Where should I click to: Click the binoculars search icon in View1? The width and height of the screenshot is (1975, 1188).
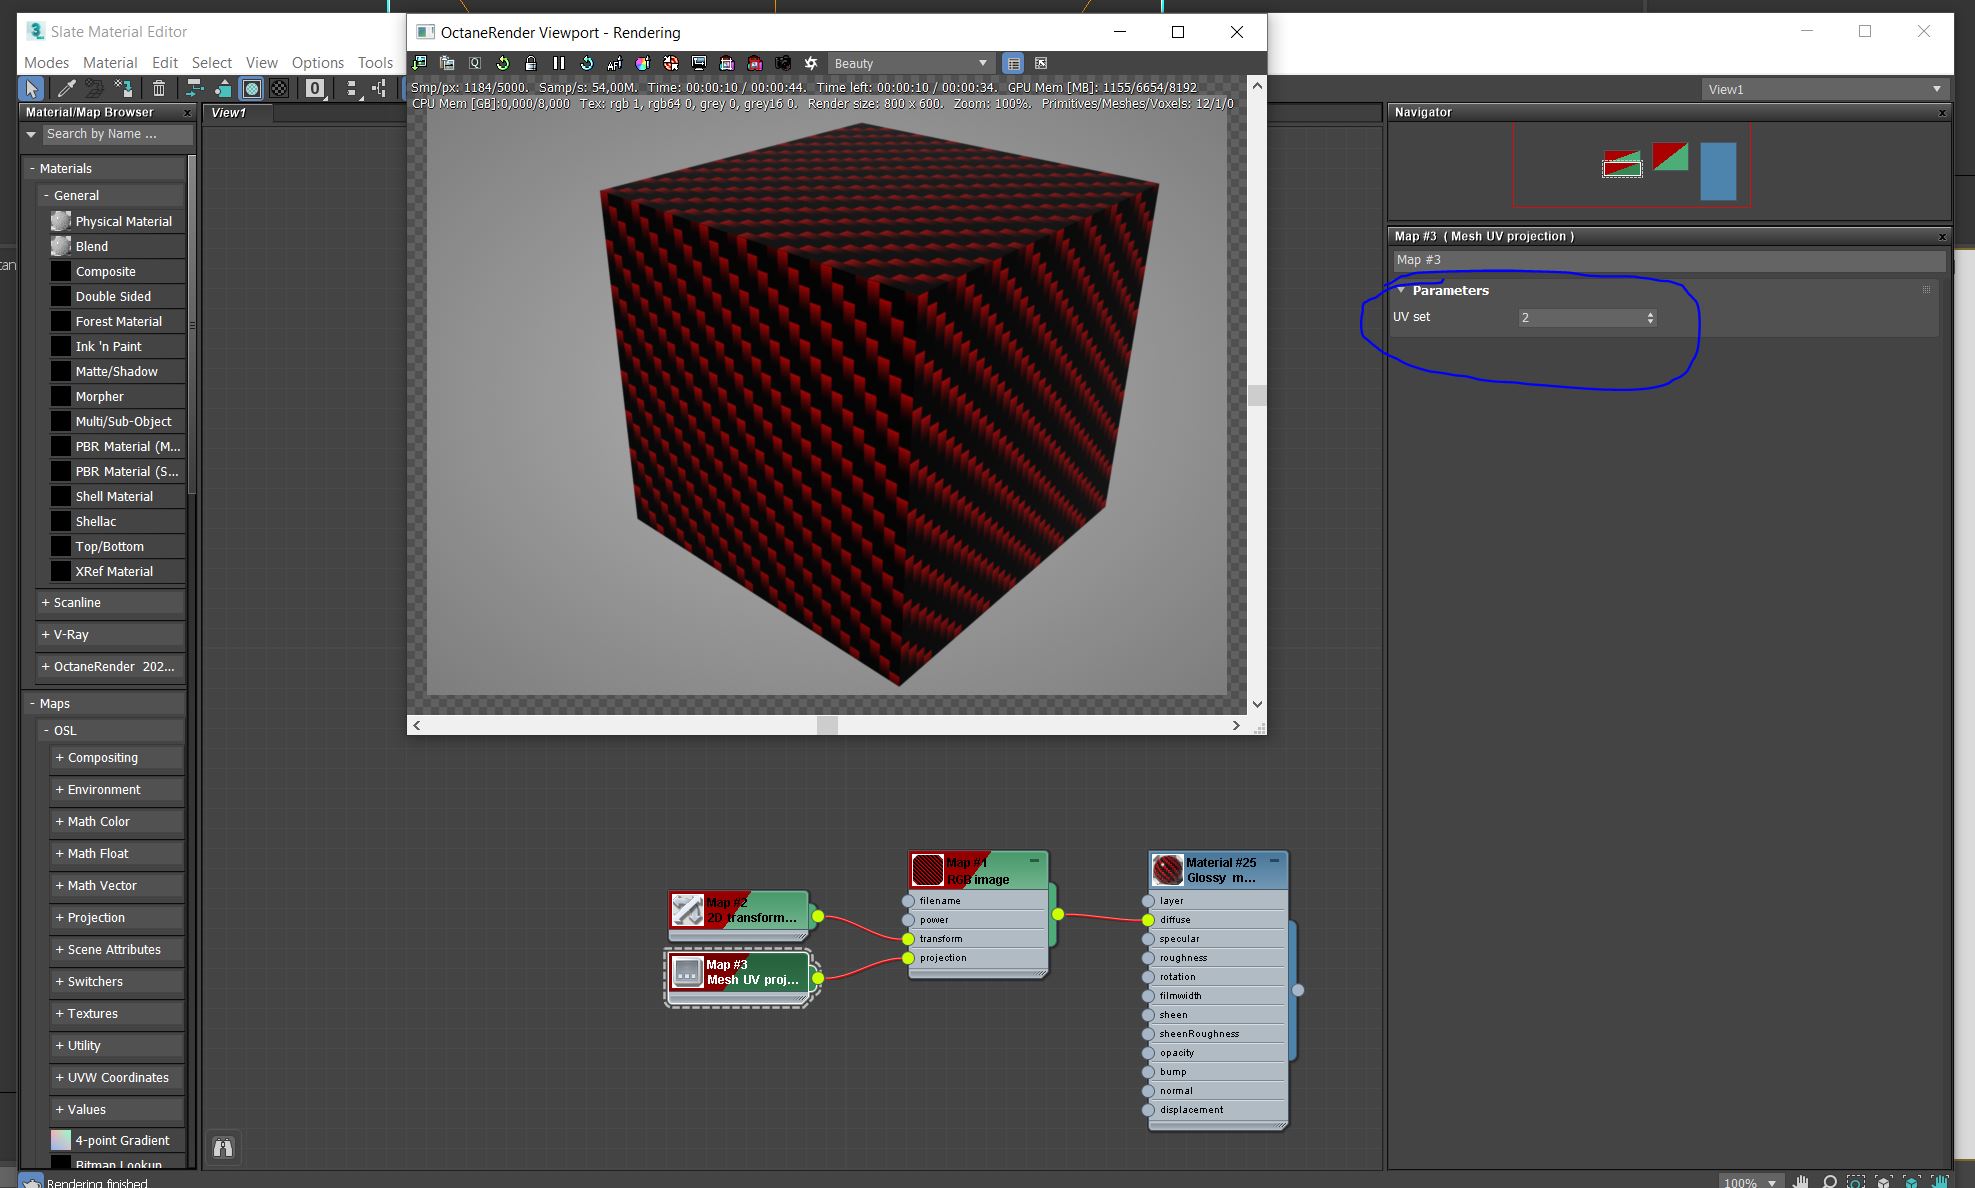pyautogui.click(x=223, y=1147)
